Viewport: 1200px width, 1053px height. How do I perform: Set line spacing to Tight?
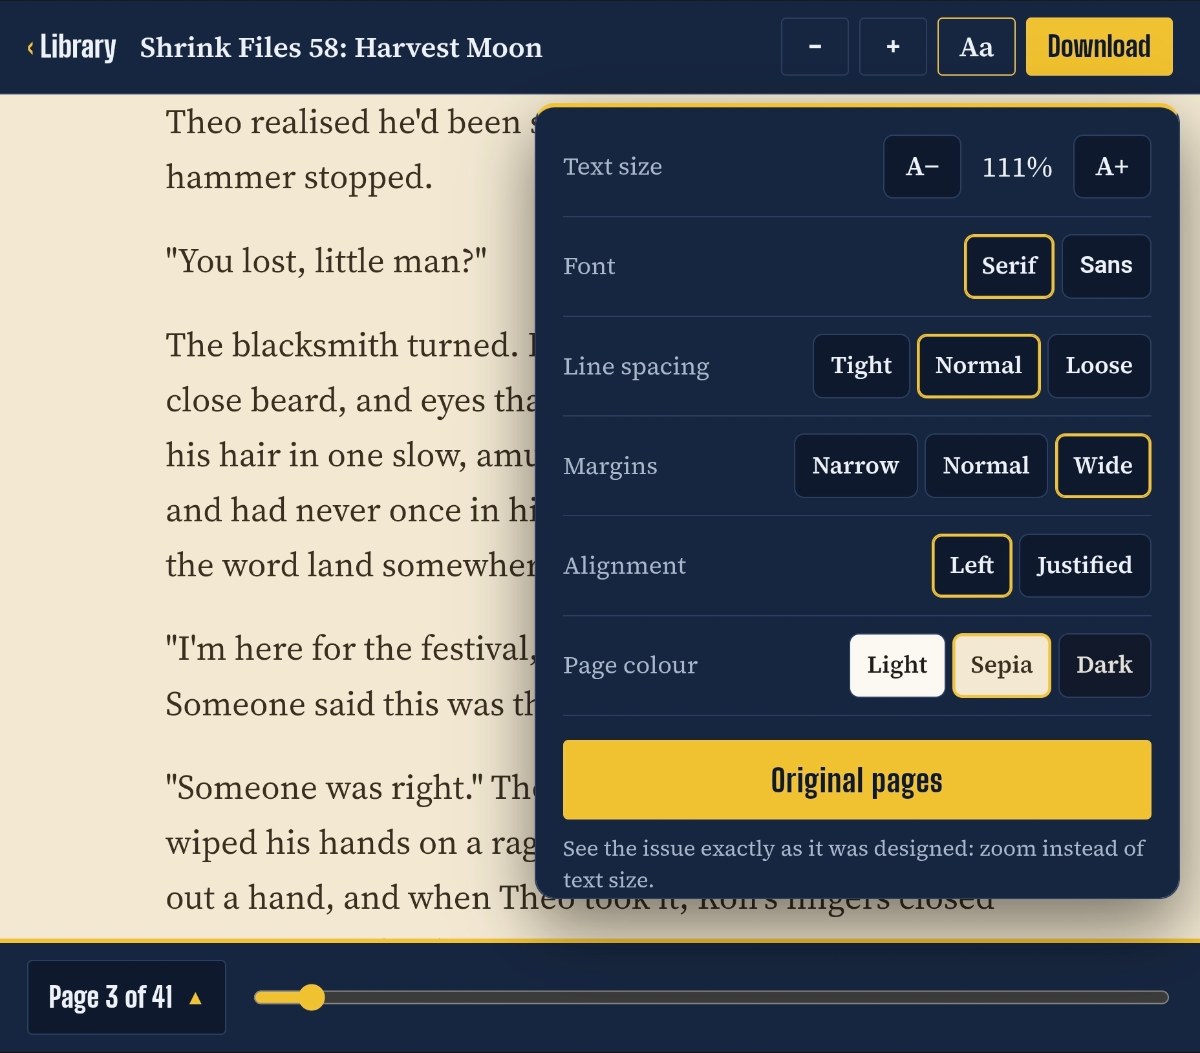861,366
